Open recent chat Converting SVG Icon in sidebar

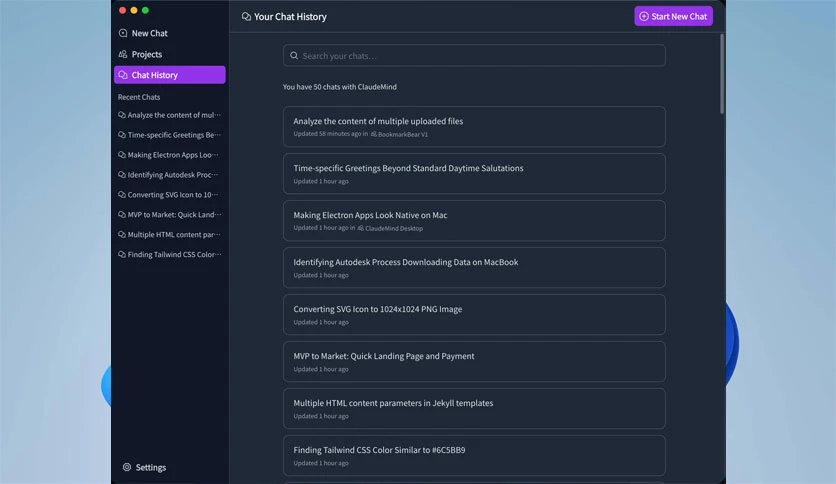pyautogui.click(x=170, y=195)
